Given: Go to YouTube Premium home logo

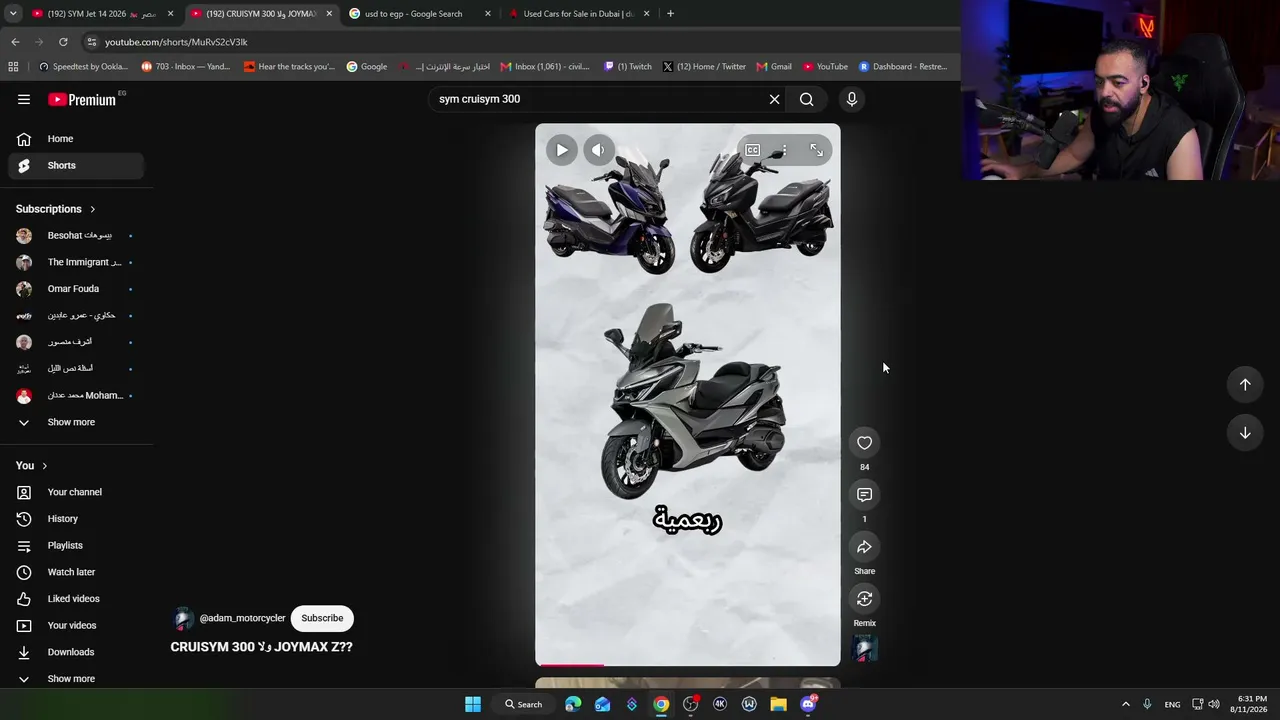Looking at the screenshot, I should [84, 99].
